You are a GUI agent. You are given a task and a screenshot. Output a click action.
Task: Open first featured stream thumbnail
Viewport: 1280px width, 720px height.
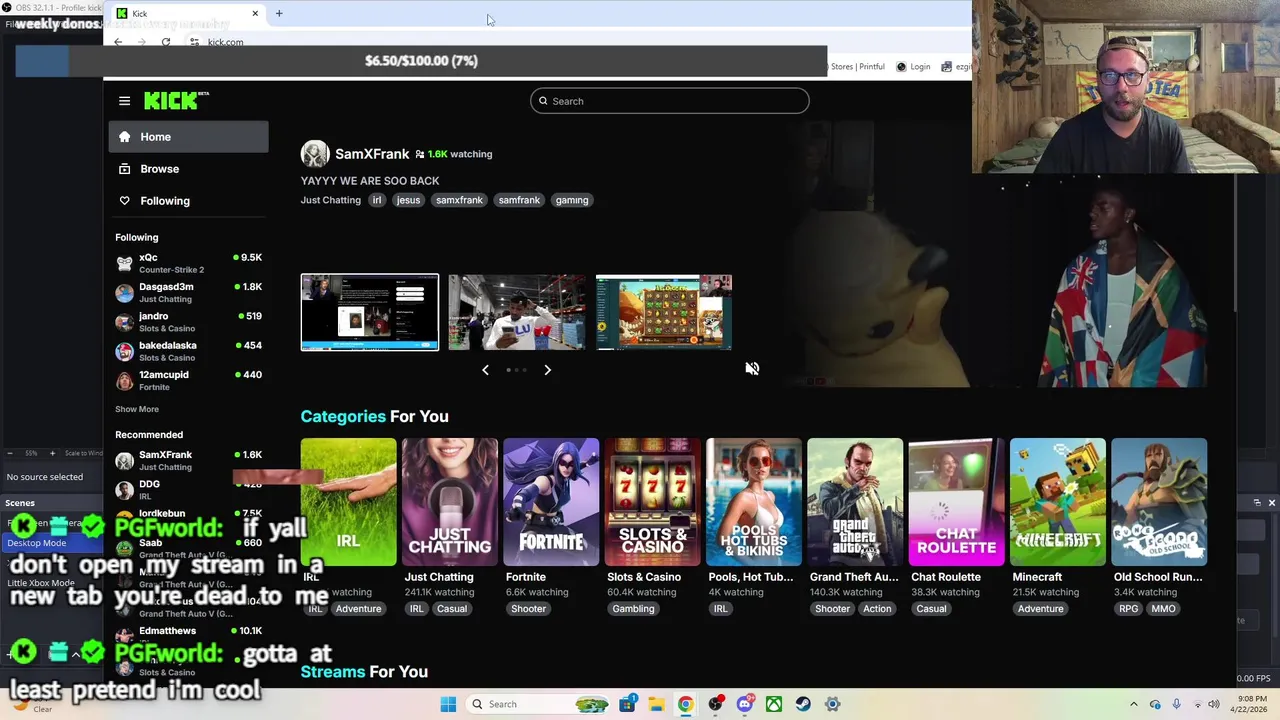(x=370, y=312)
